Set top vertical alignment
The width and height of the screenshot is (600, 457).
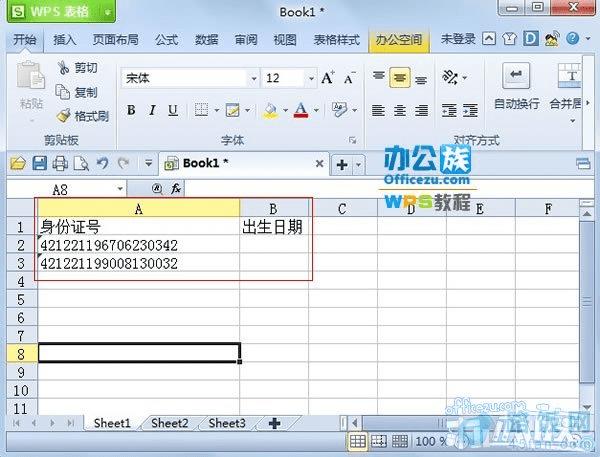tap(379, 77)
